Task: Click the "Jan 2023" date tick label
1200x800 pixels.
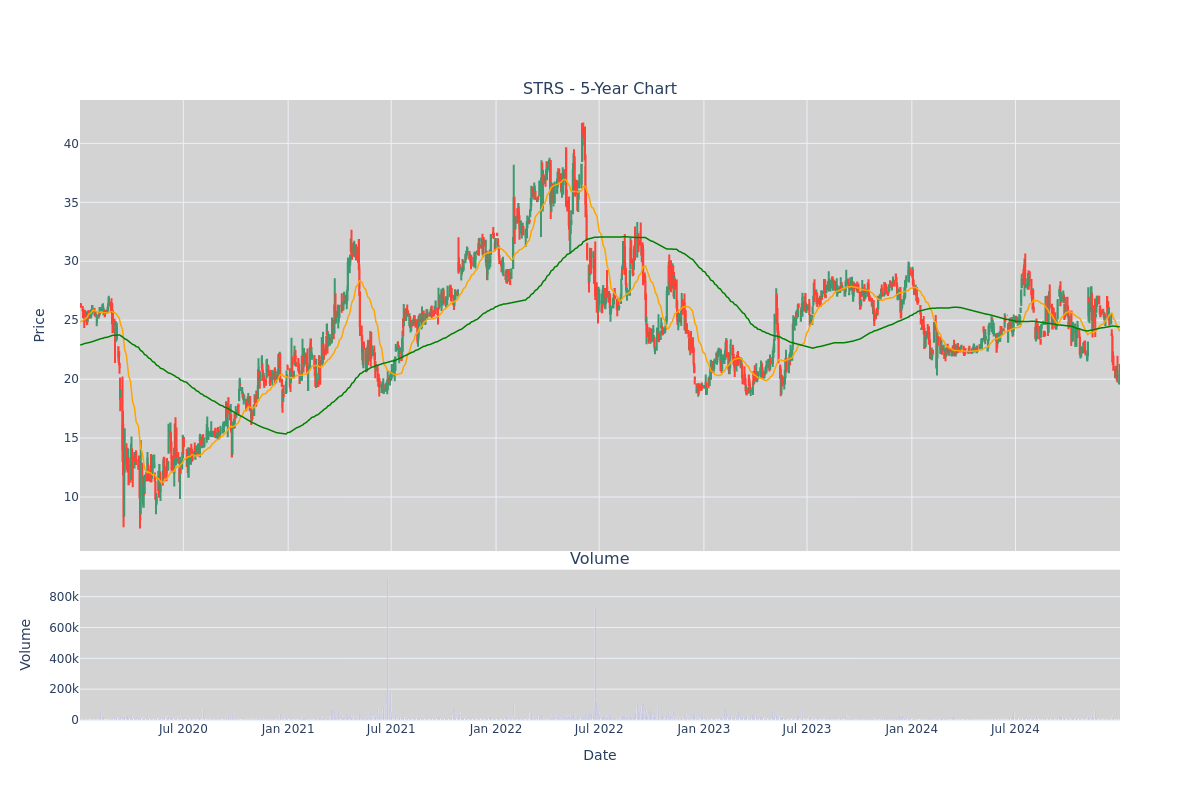Action: (x=703, y=729)
